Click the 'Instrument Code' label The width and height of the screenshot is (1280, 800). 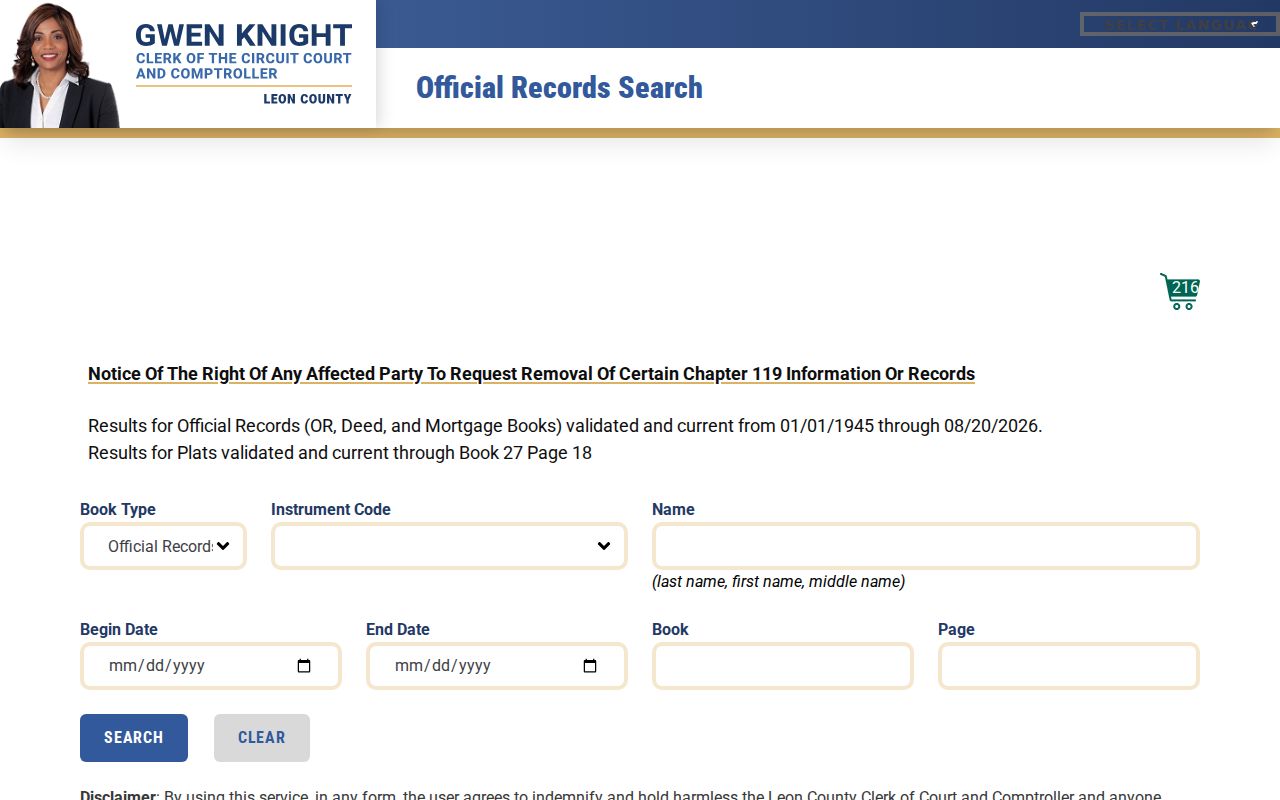click(331, 509)
